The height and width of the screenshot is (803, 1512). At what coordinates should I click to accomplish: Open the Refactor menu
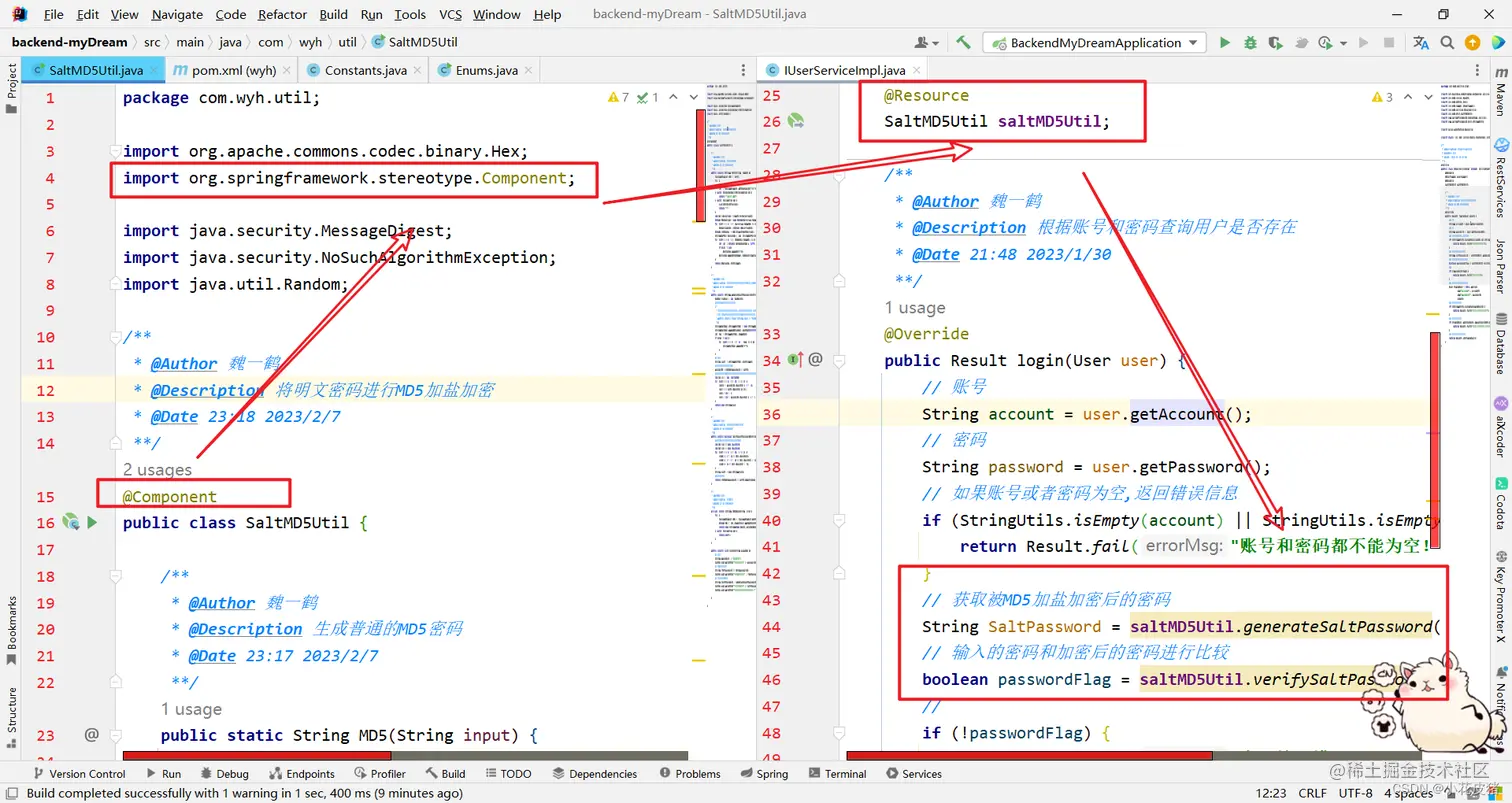pos(282,14)
